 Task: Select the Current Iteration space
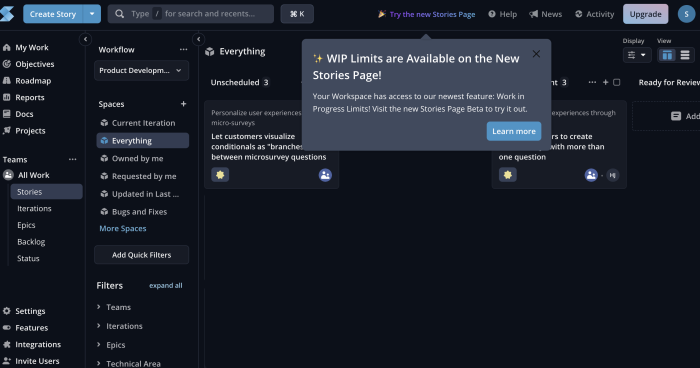tap(142, 123)
